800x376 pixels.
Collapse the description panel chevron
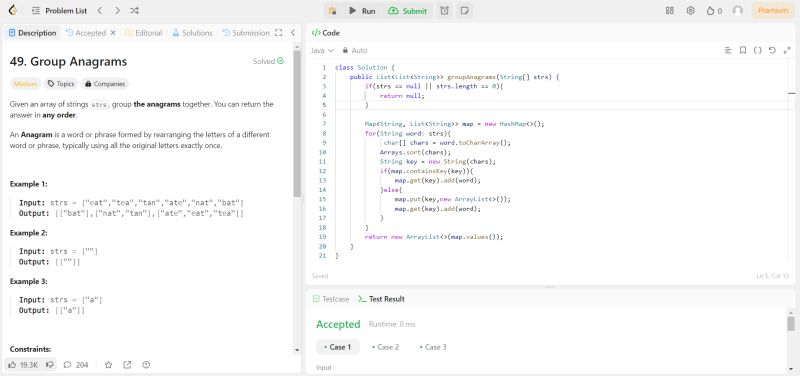point(293,33)
